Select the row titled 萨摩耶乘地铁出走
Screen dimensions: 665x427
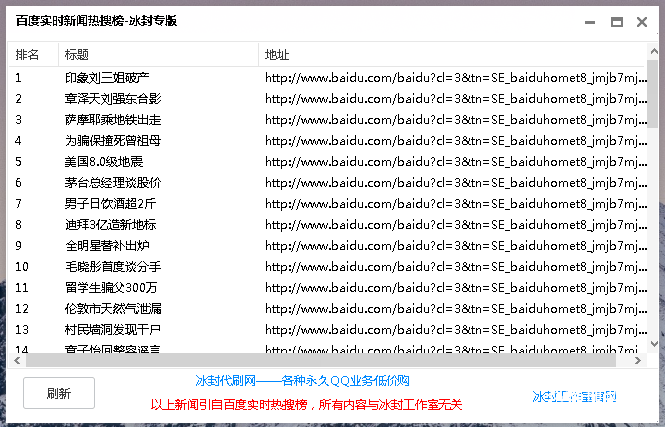328,120
